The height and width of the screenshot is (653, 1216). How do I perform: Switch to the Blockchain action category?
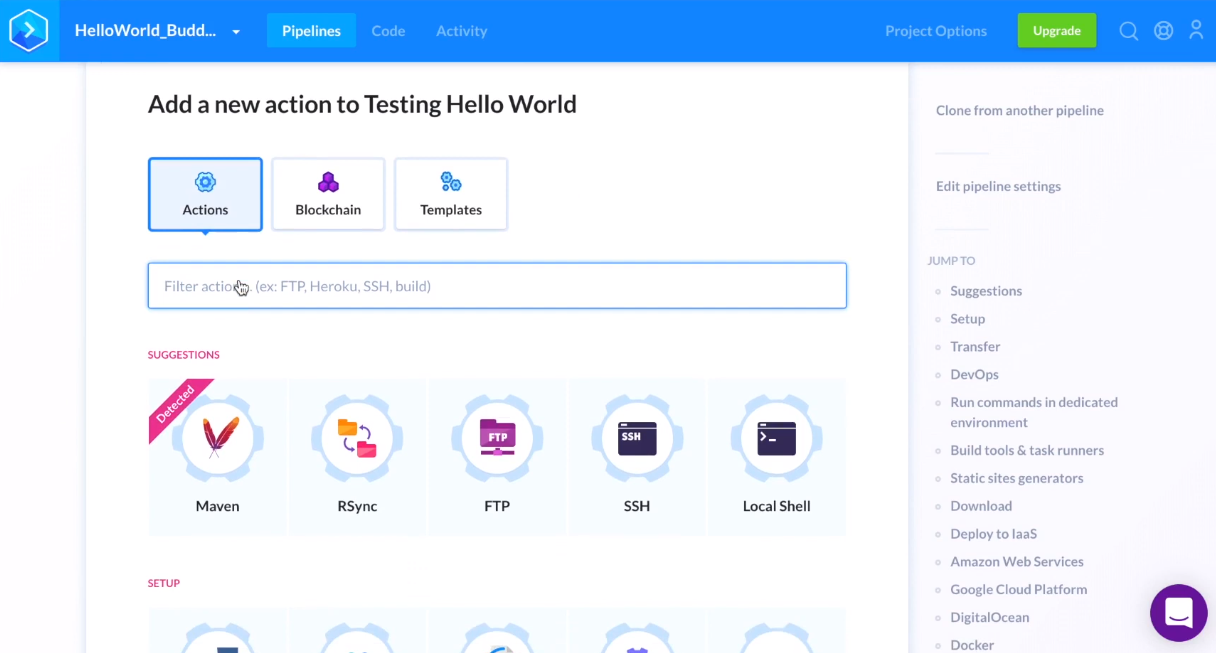pos(328,193)
